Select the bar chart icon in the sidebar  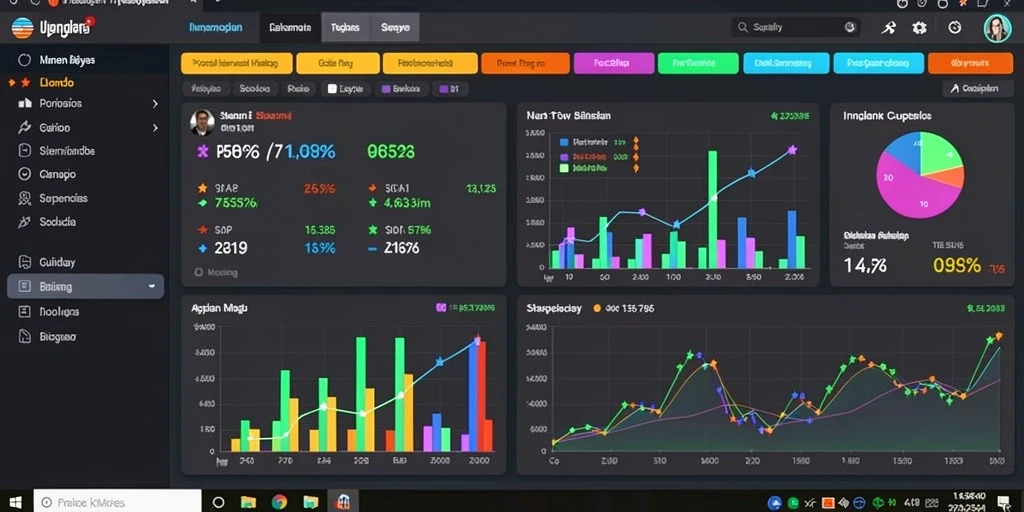[x=25, y=103]
